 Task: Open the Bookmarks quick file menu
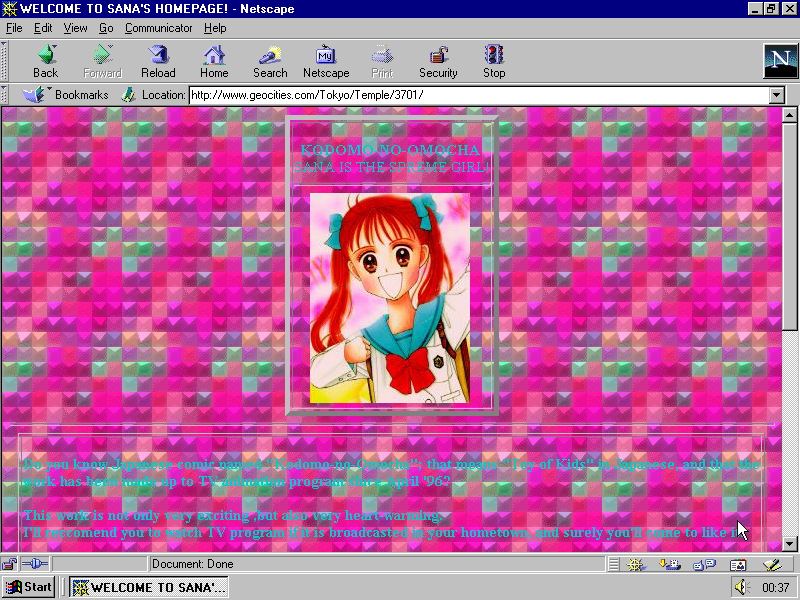point(65,94)
